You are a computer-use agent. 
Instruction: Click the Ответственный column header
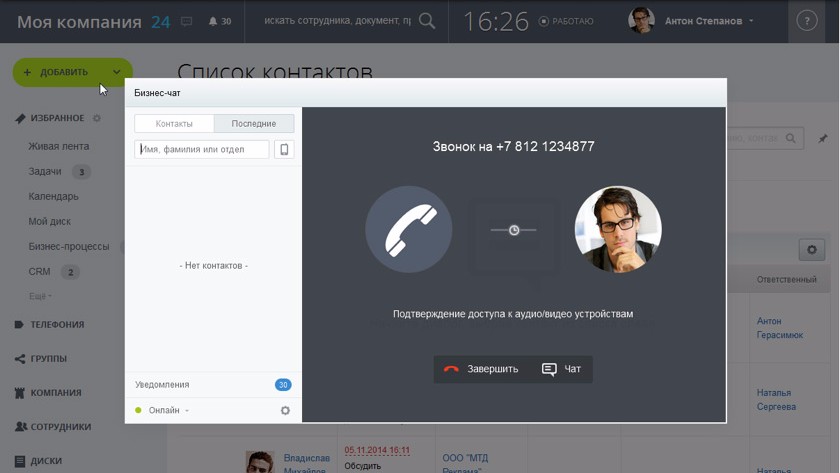[x=786, y=280]
